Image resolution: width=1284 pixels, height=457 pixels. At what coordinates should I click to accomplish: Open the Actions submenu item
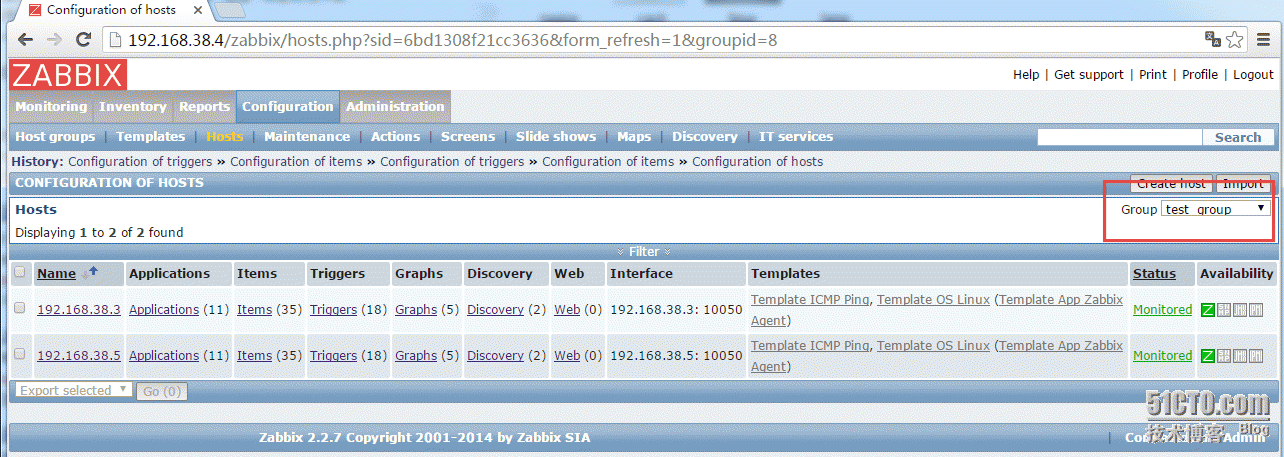[x=396, y=137]
